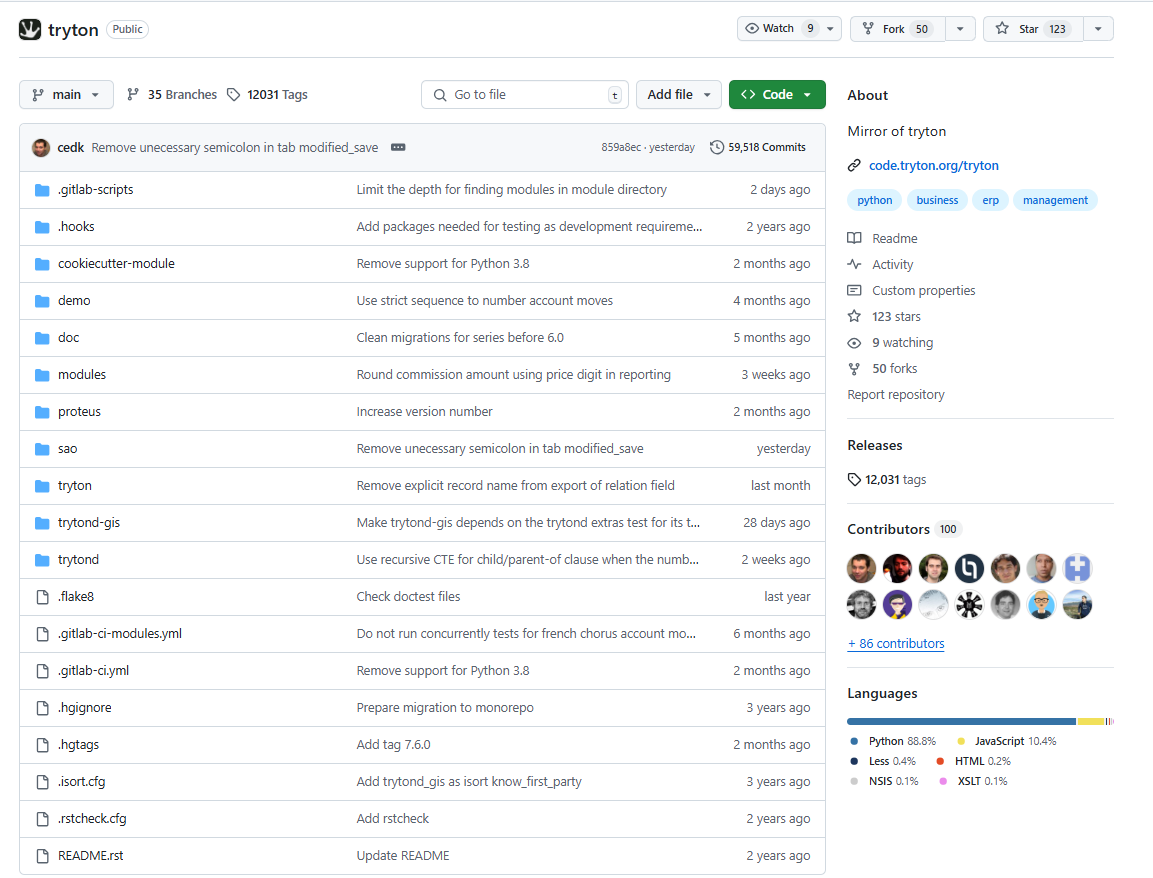The width and height of the screenshot is (1153, 878).
Task: Open the Watch notifications dropdown arrow
Action: coord(831,29)
